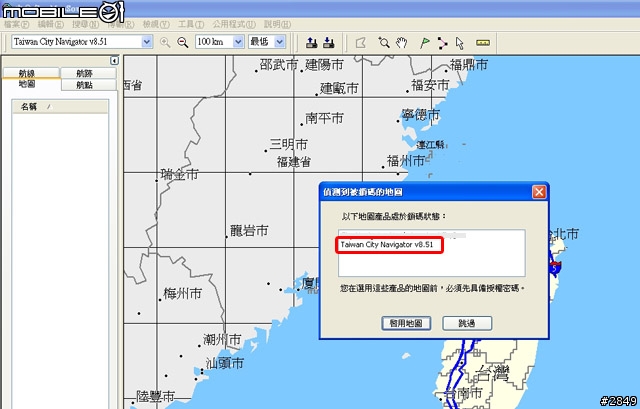640x409 pixels.
Task: Click the 啟用地圖 button in dialog
Action: pos(406,323)
